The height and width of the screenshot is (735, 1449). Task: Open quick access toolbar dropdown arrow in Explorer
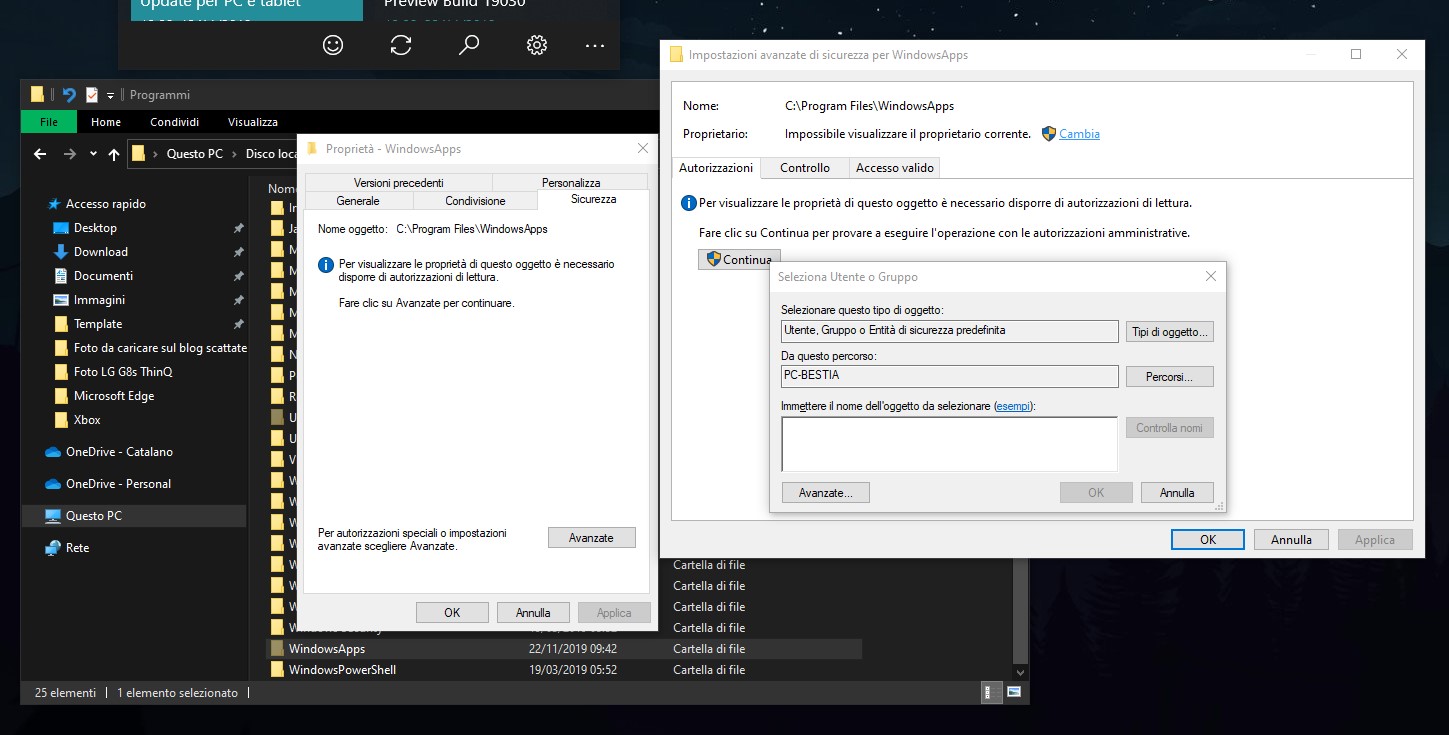110,95
